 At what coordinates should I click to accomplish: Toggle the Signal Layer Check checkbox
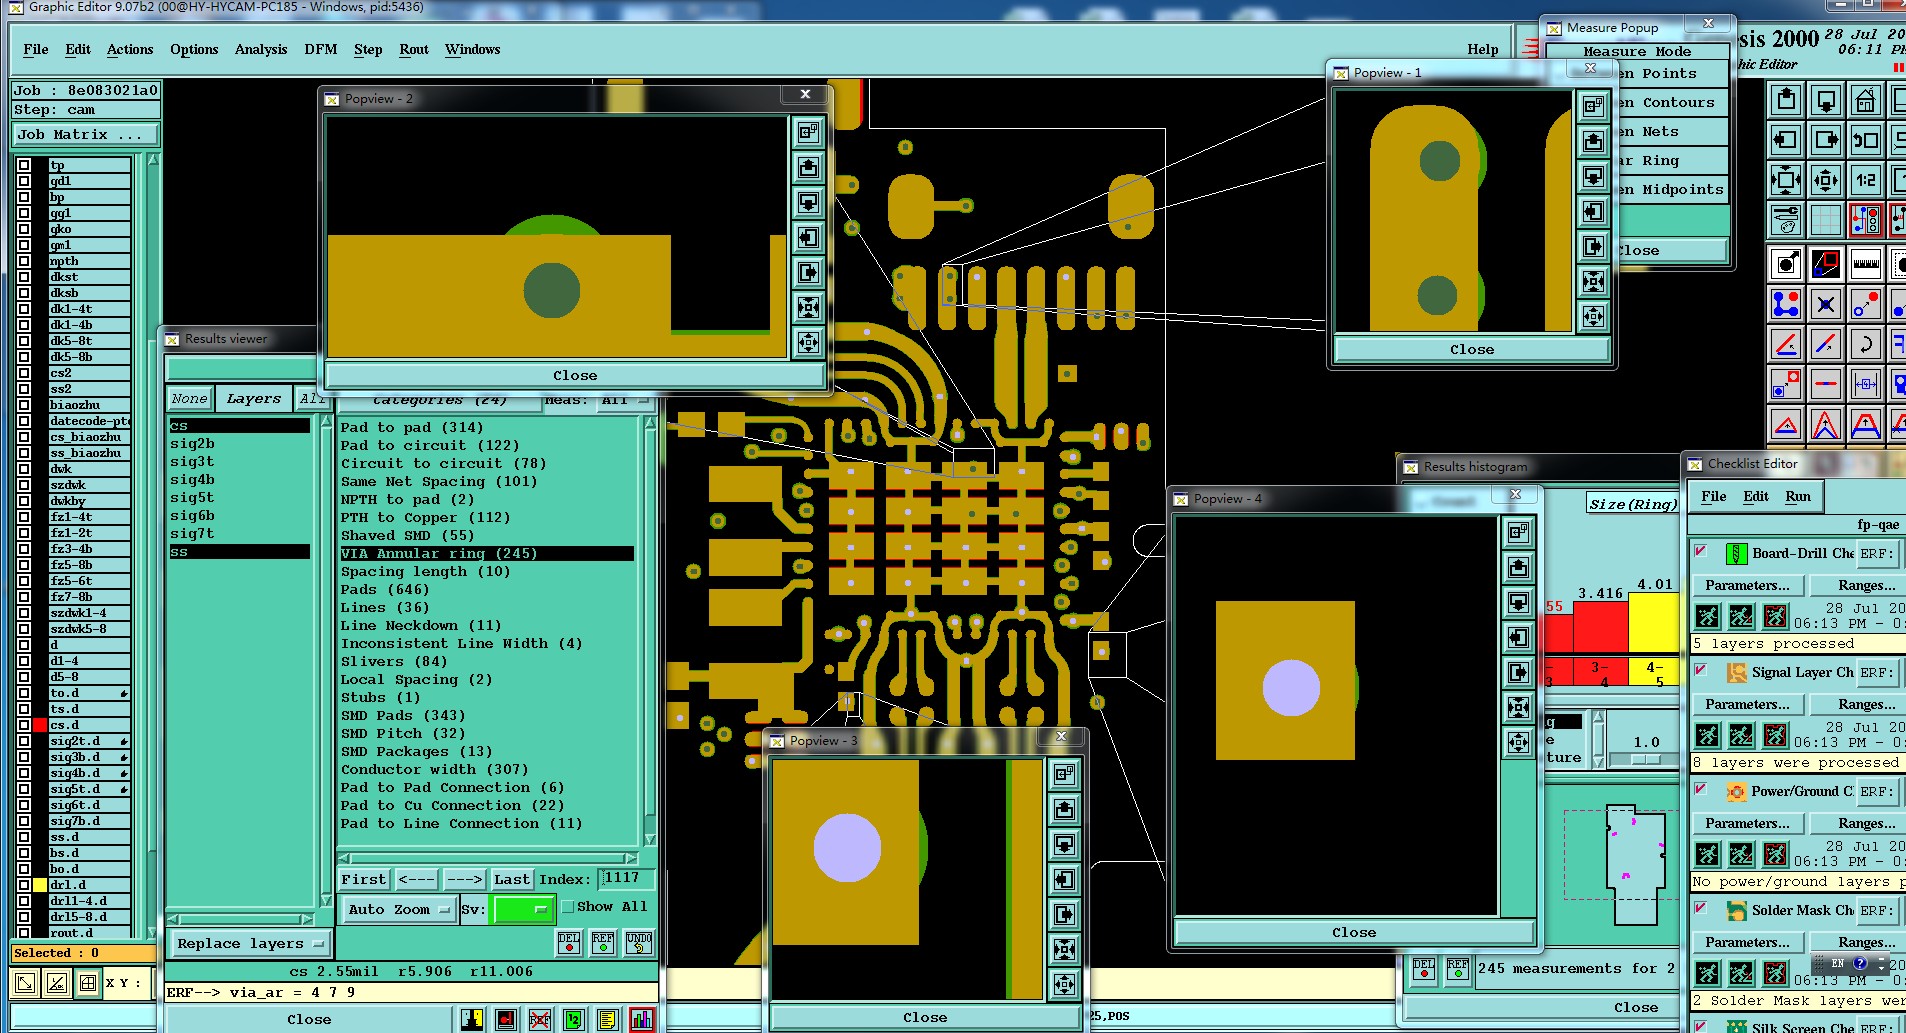tap(1700, 670)
